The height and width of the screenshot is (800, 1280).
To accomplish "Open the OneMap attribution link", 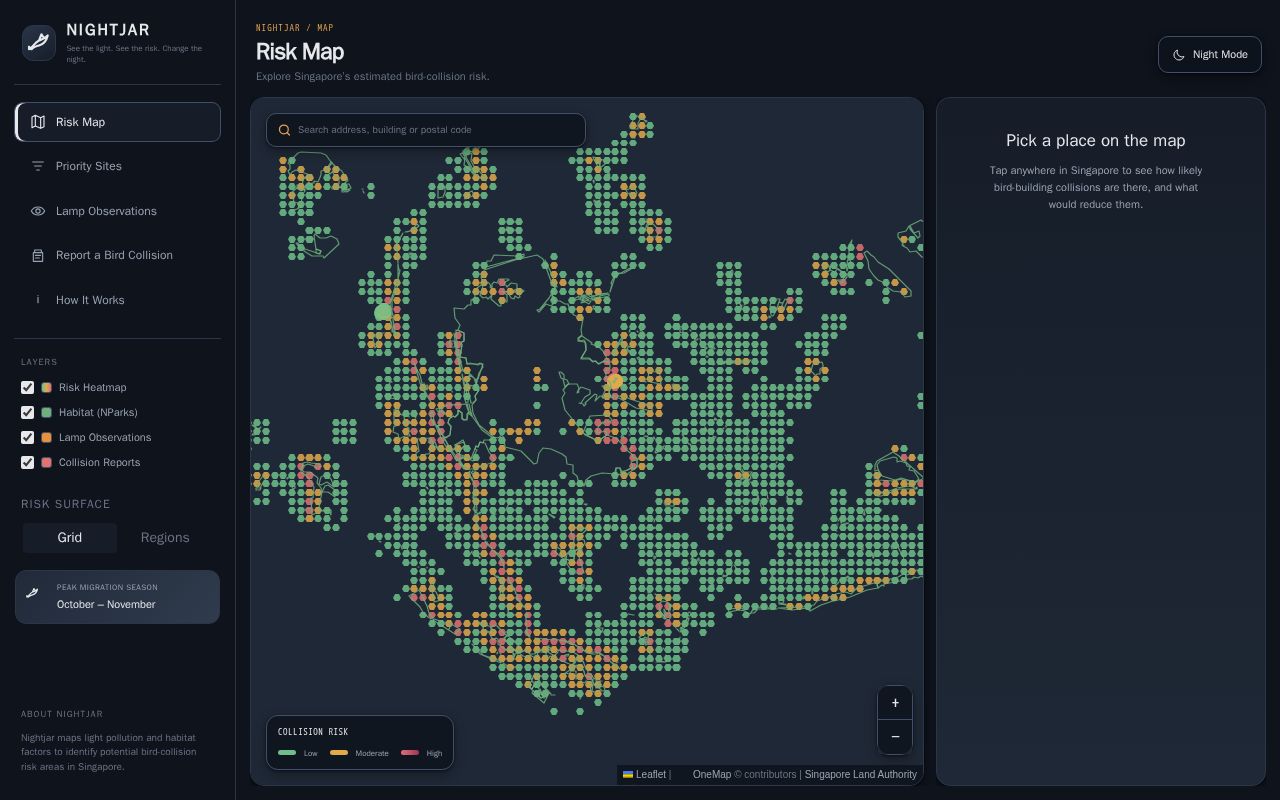I will tap(712, 774).
